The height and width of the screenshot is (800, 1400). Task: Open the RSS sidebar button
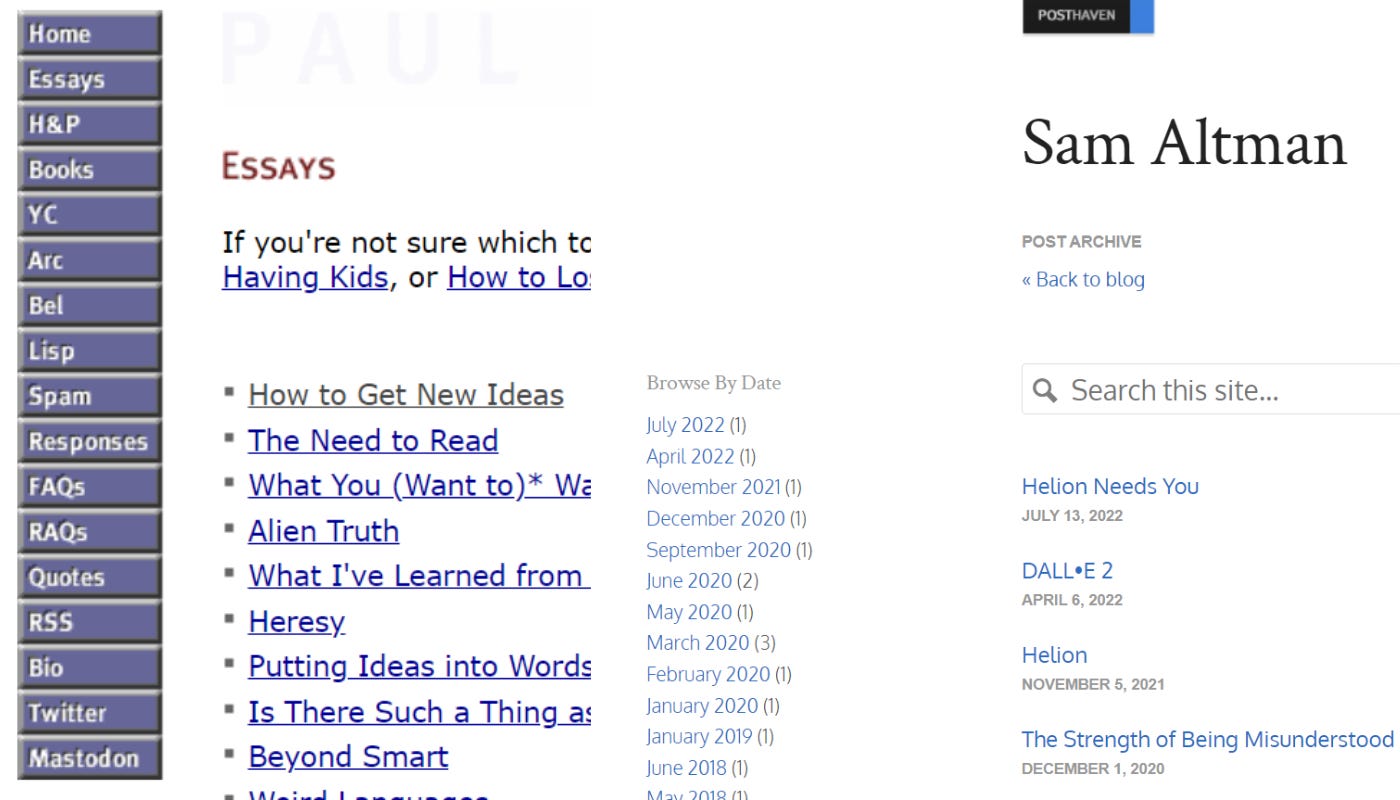[x=90, y=622]
